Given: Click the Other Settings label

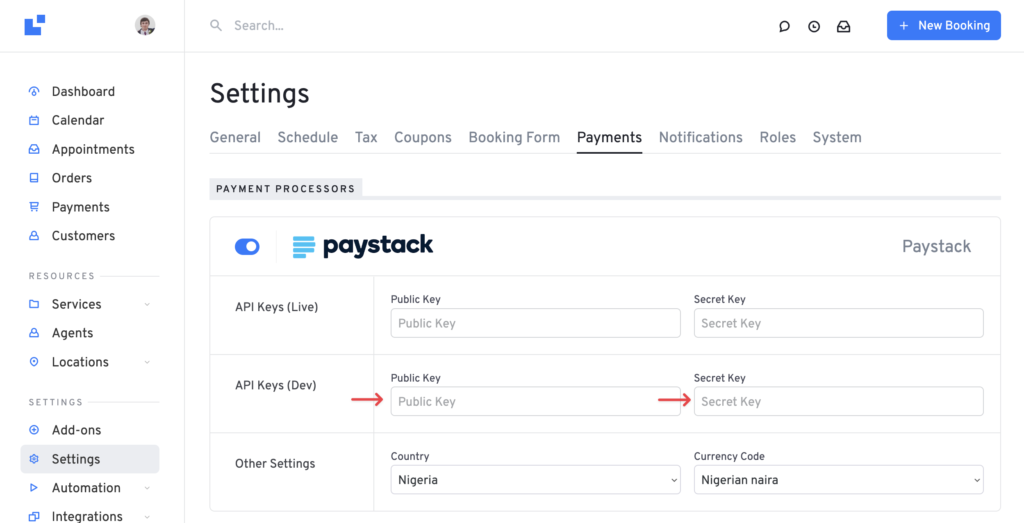Looking at the screenshot, I should [275, 464].
